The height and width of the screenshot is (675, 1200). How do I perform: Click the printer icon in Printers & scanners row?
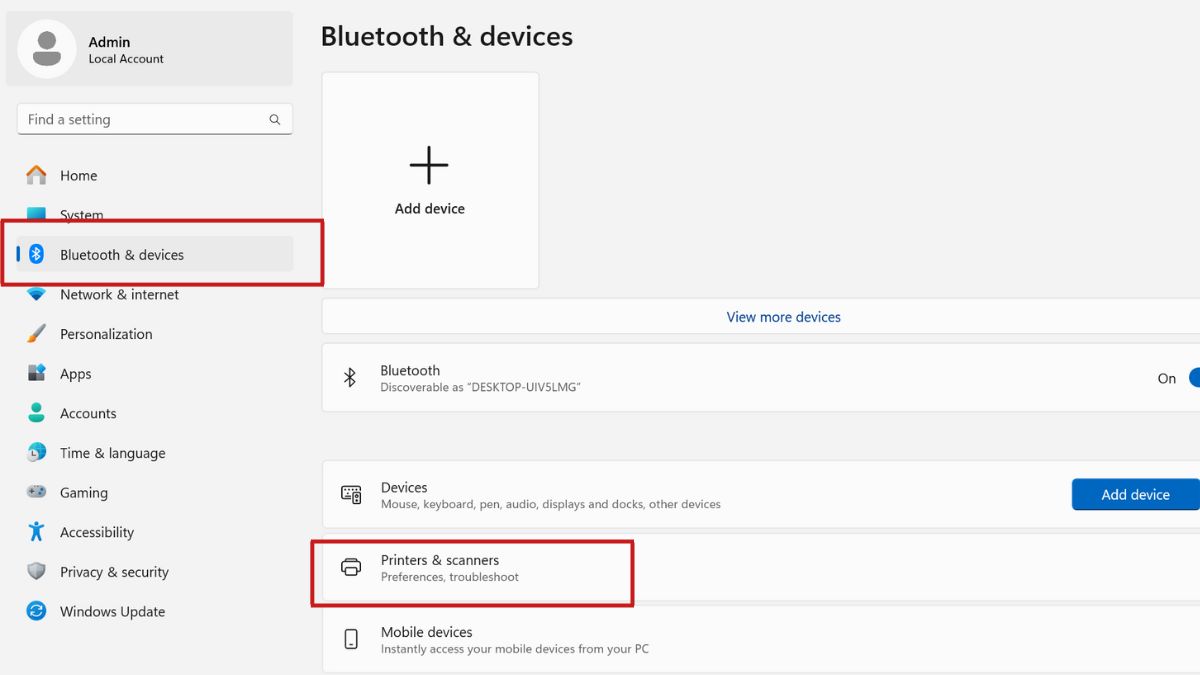[x=351, y=567]
